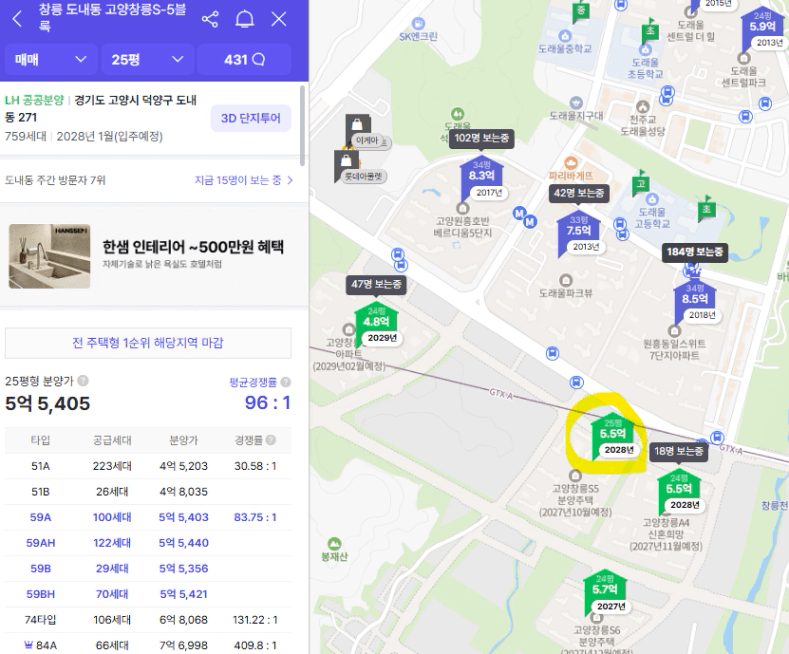The width and height of the screenshot is (789, 654).
Task: Open the 지금 15명이 보는 중 link
Action: [x=243, y=180]
